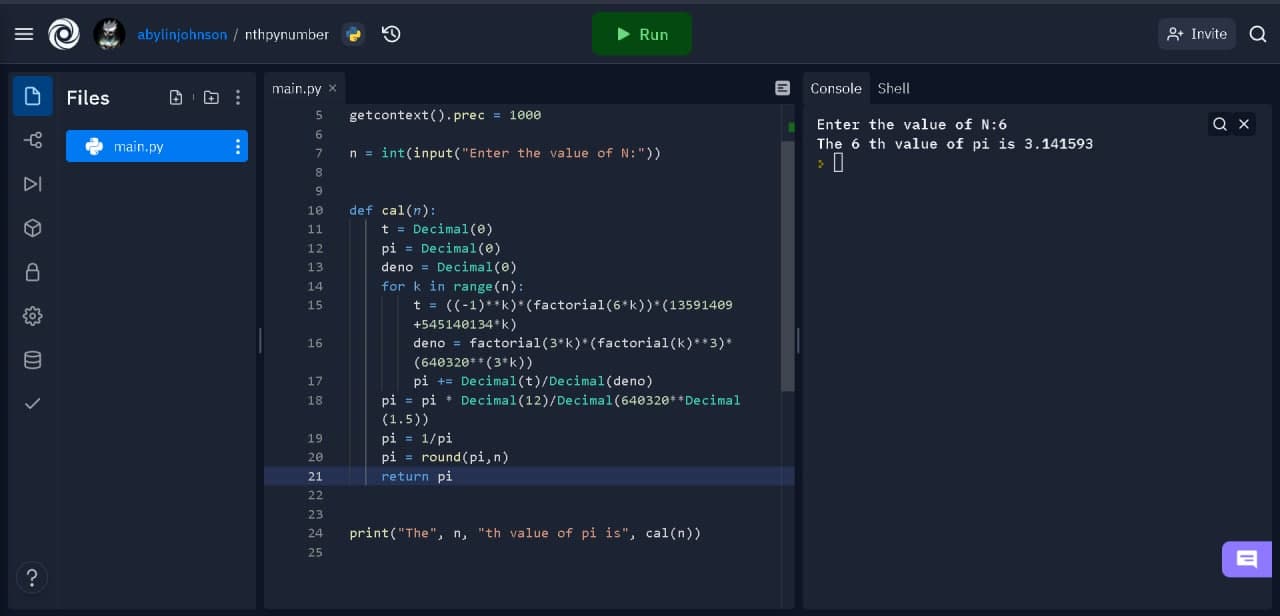The height and width of the screenshot is (616, 1280).
Task: Open the file history icon
Action: [x=391, y=33]
